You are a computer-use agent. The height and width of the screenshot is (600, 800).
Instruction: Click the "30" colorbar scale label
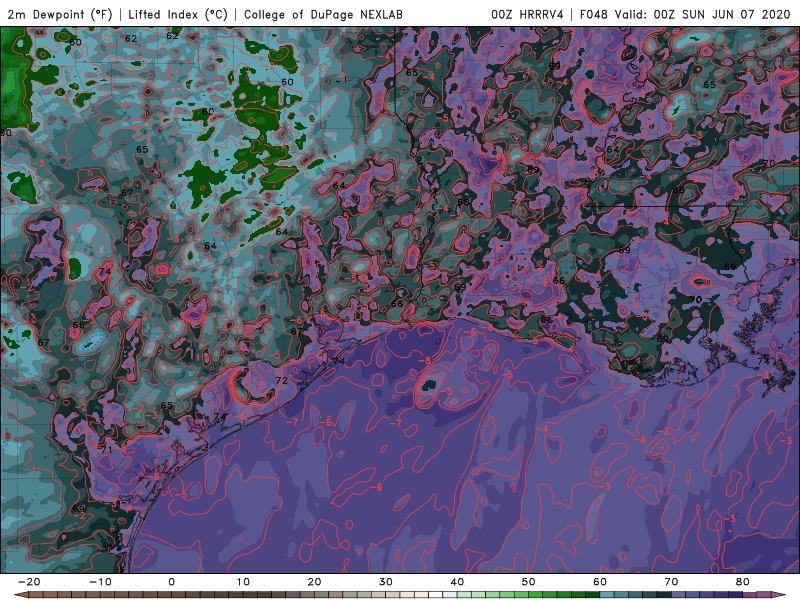[x=386, y=582]
